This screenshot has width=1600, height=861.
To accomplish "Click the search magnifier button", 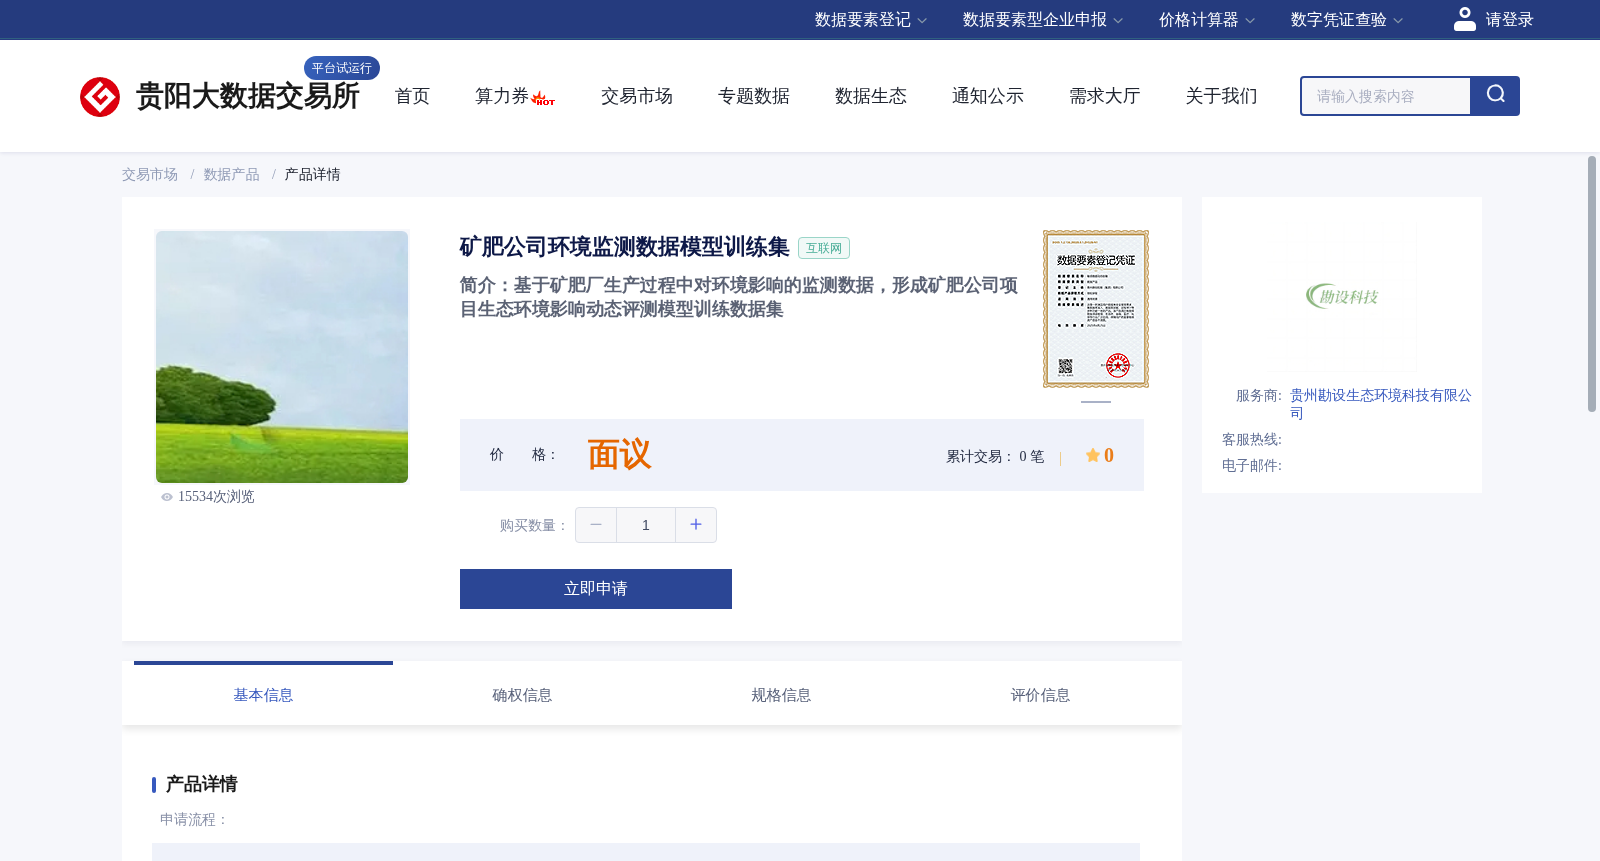I will click(1495, 96).
